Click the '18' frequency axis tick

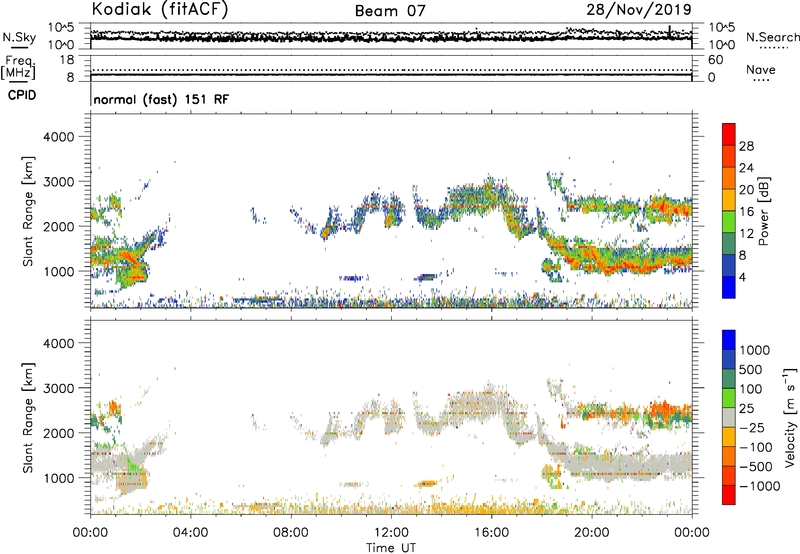click(x=67, y=60)
